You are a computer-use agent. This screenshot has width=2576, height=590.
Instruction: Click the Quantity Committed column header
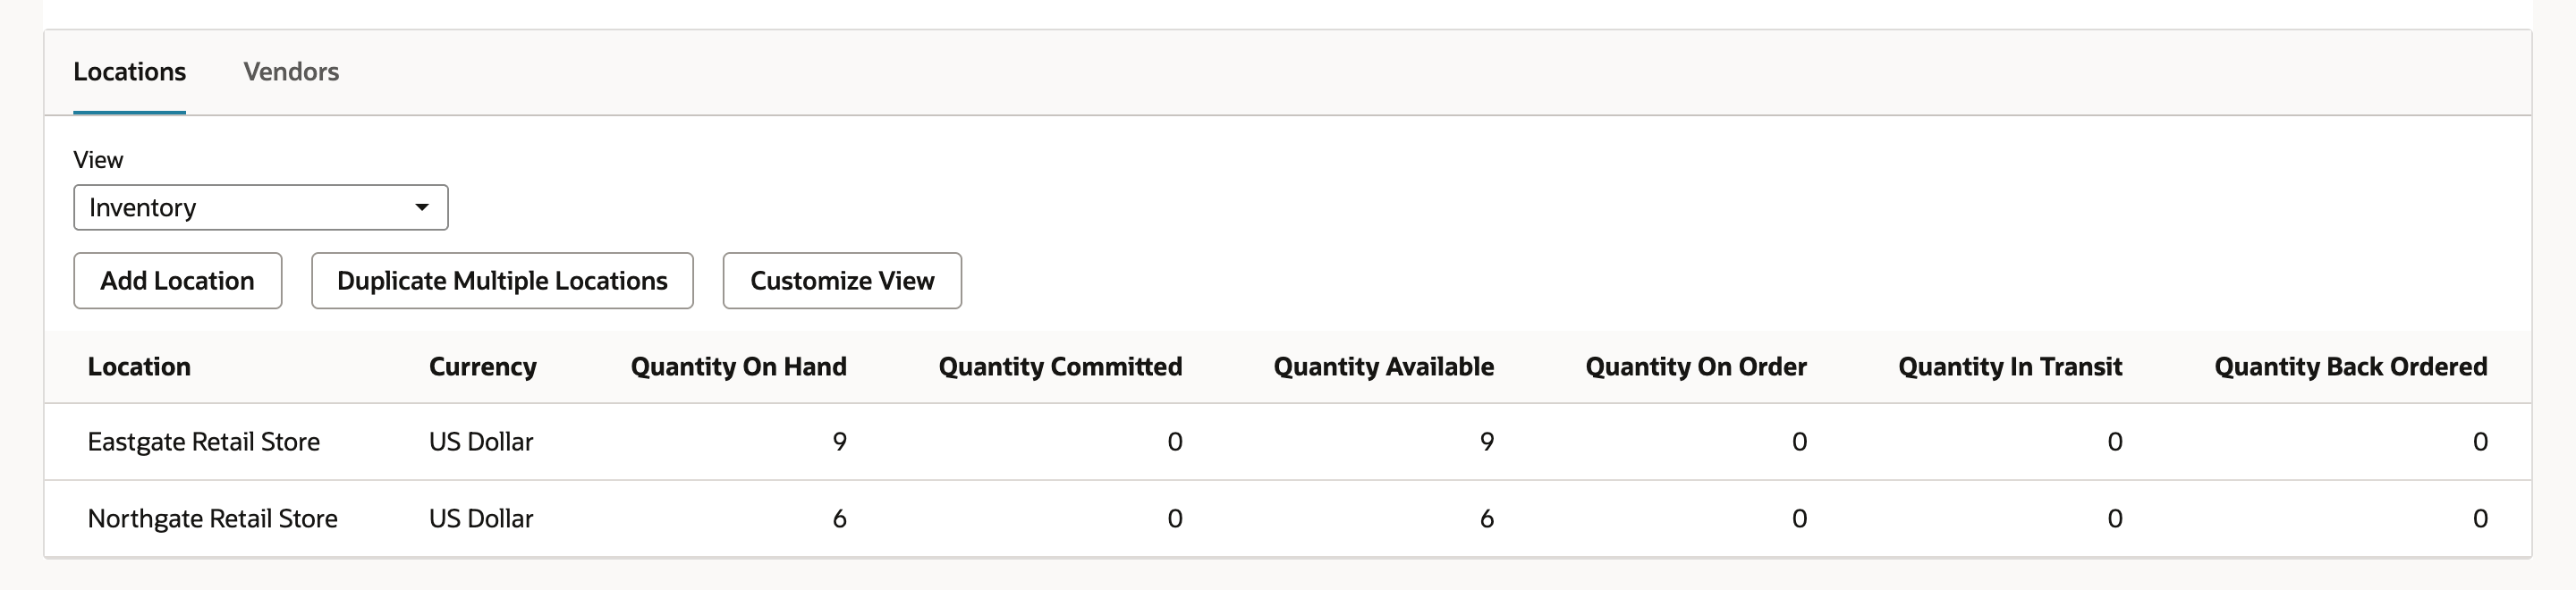(1060, 367)
